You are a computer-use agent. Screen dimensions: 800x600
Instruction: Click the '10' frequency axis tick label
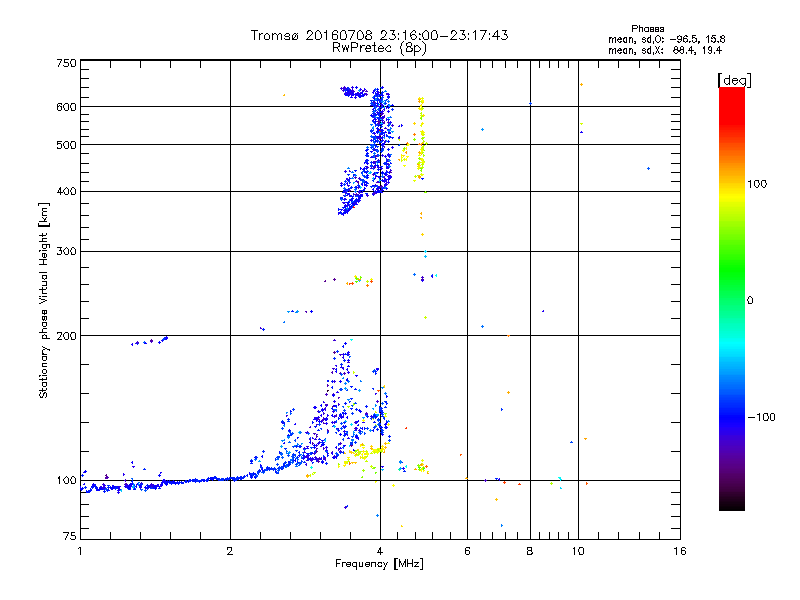coord(578,551)
